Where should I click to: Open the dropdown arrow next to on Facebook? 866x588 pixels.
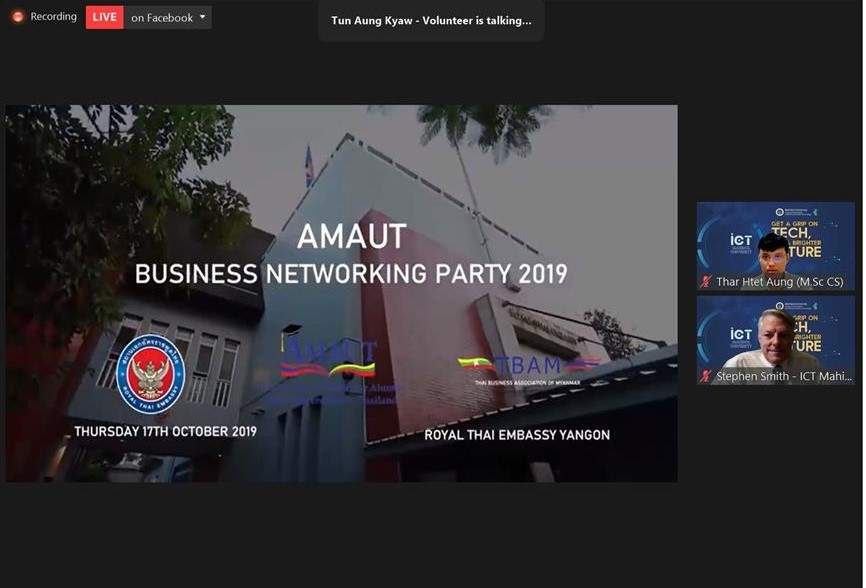pos(203,17)
